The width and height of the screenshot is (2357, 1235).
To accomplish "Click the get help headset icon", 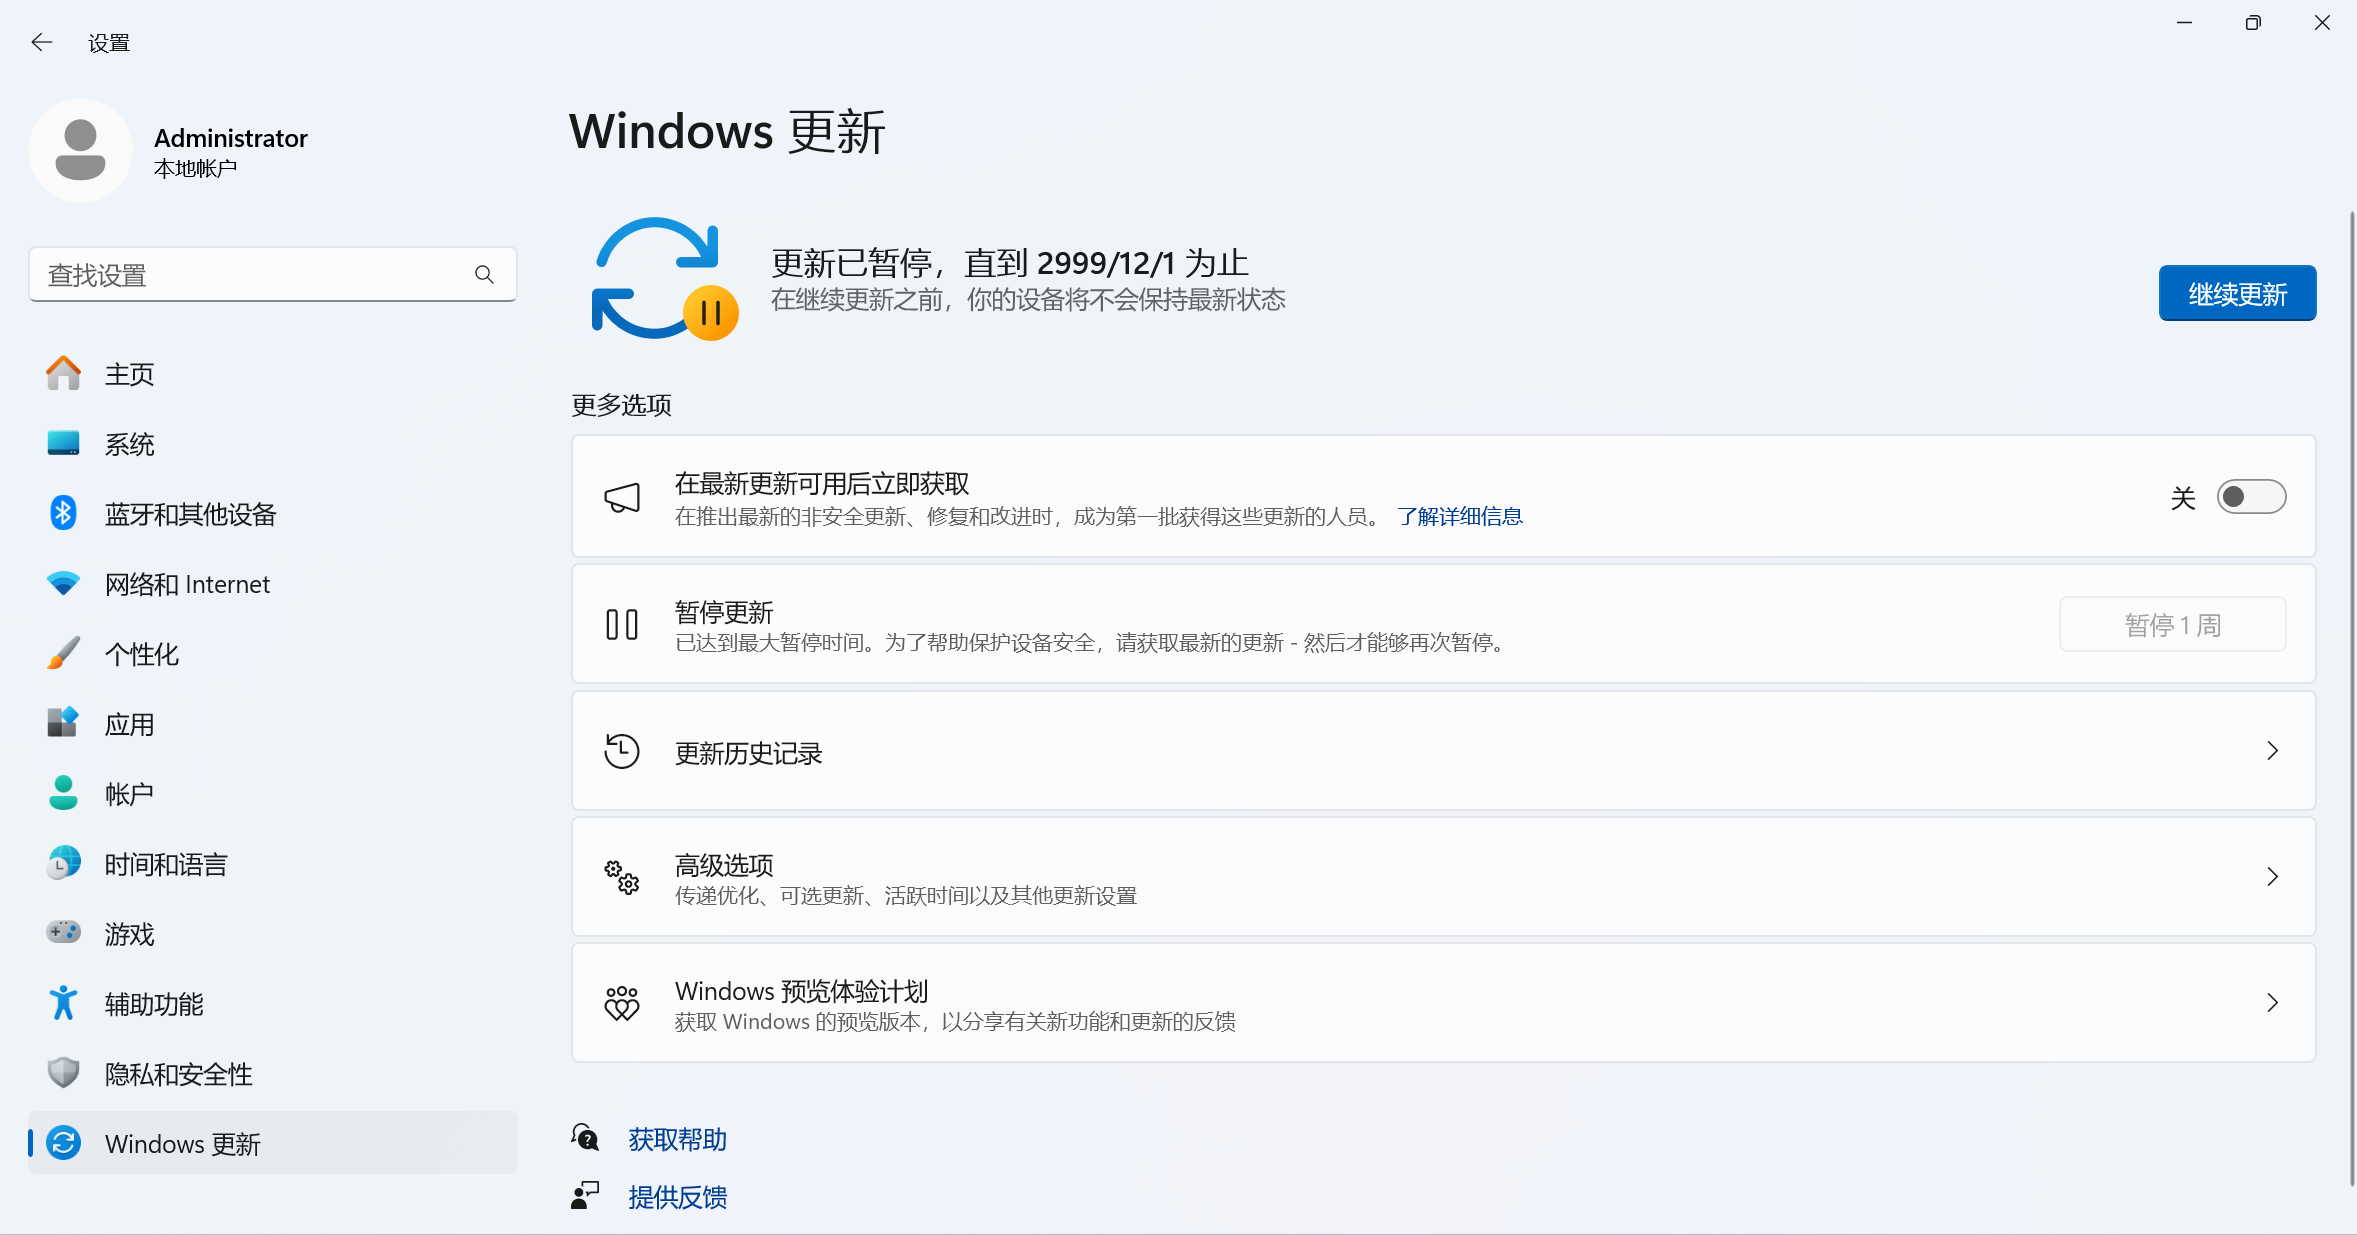I will (585, 1138).
